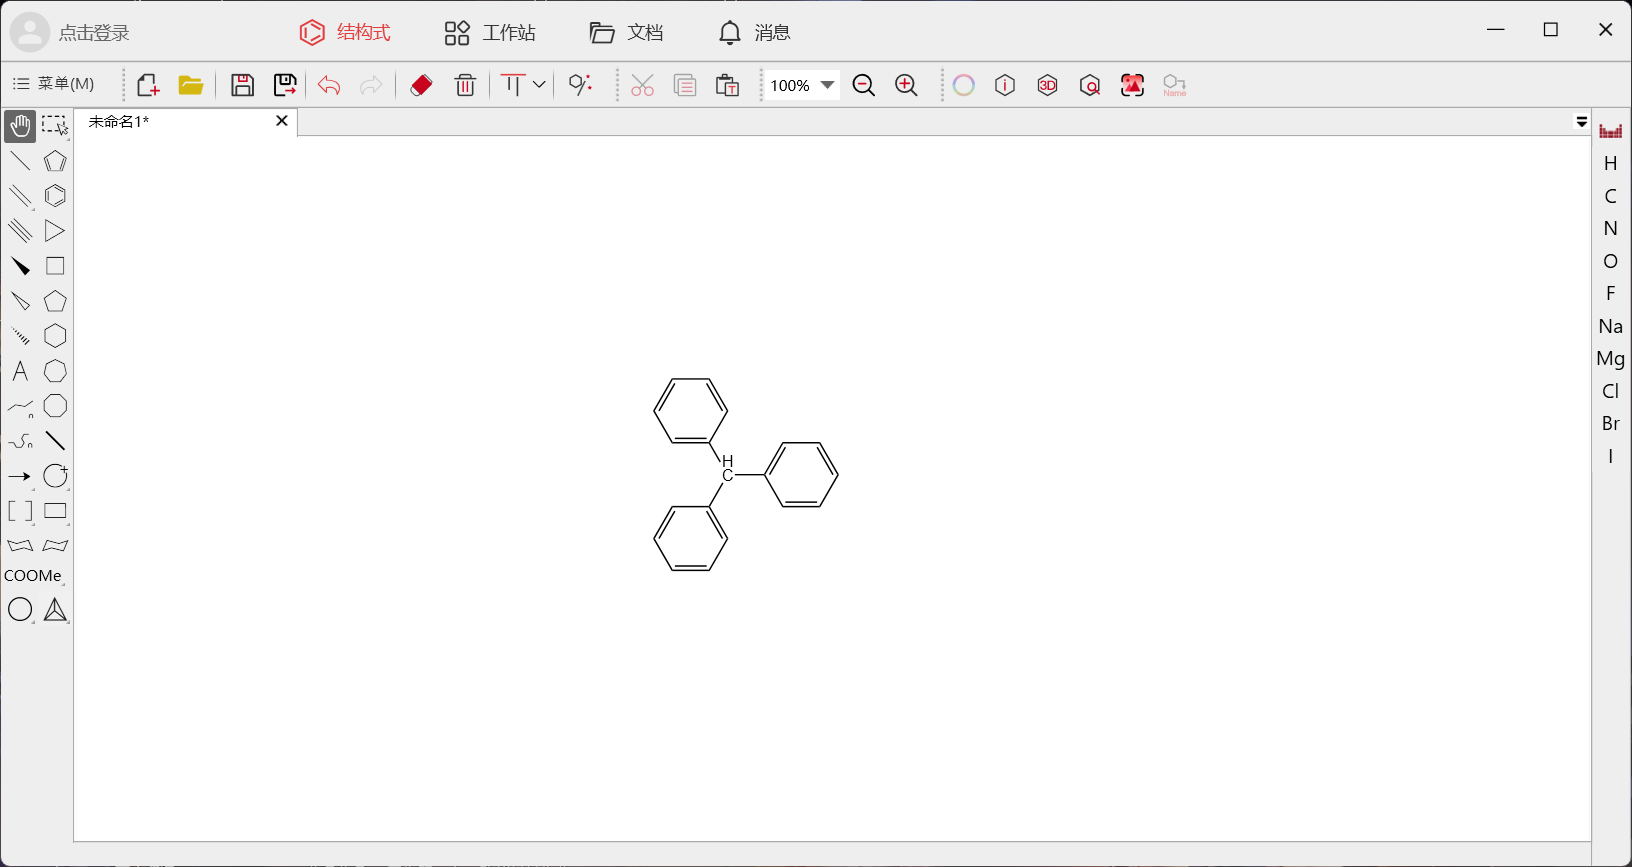Save the current document
Viewport: 1632px width, 867px height.
[242, 85]
